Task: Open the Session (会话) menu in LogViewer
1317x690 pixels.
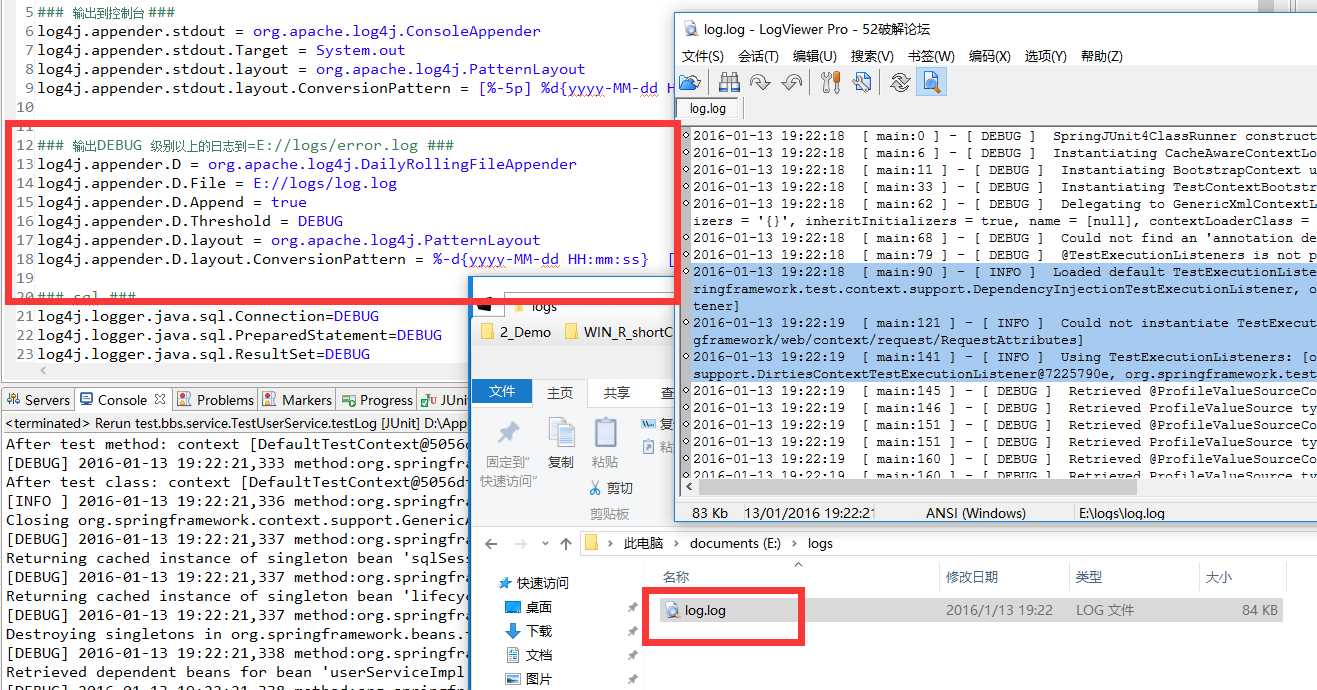Action: click(758, 56)
